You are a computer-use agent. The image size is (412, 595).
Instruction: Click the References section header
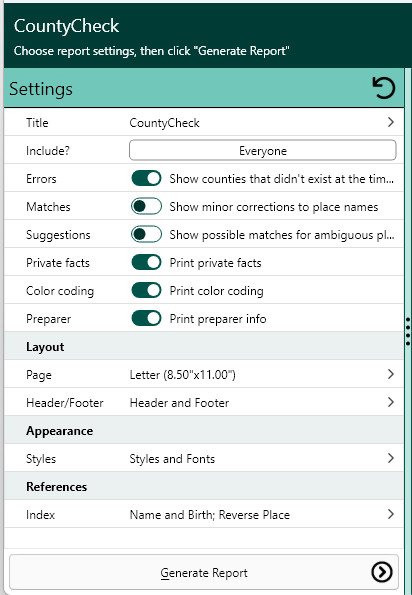tap(57, 487)
